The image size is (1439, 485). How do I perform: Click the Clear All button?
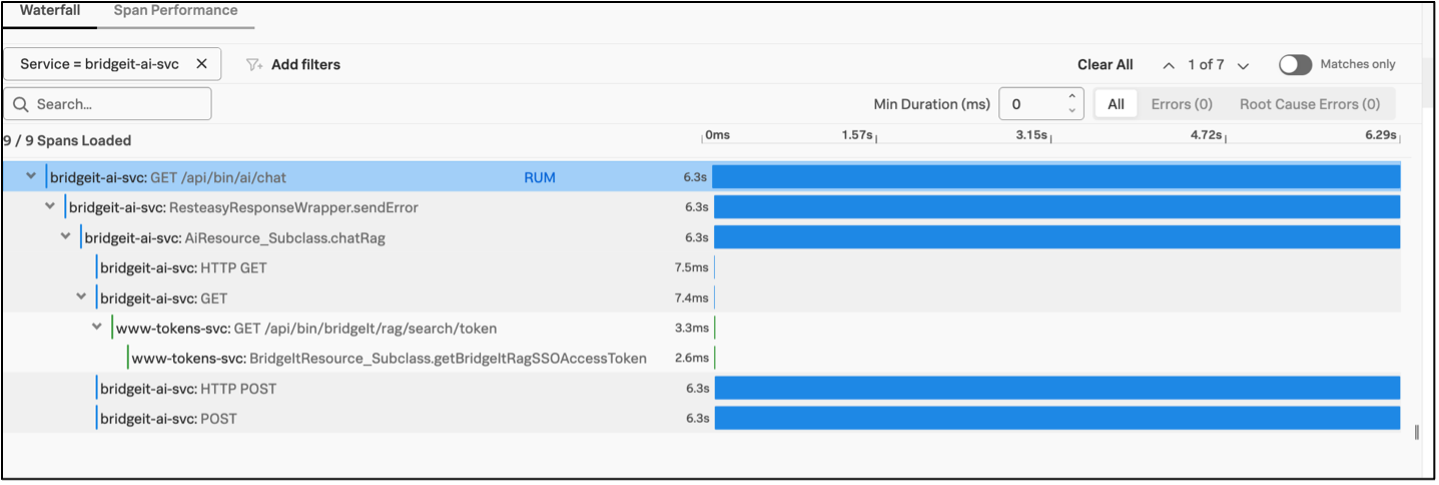(x=1104, y=64)
